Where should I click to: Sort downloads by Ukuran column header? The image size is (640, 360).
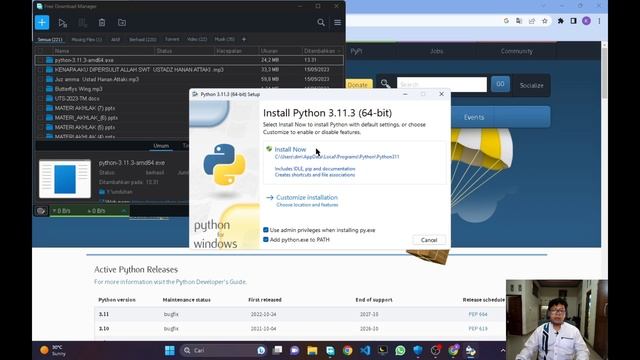(269, 51)
